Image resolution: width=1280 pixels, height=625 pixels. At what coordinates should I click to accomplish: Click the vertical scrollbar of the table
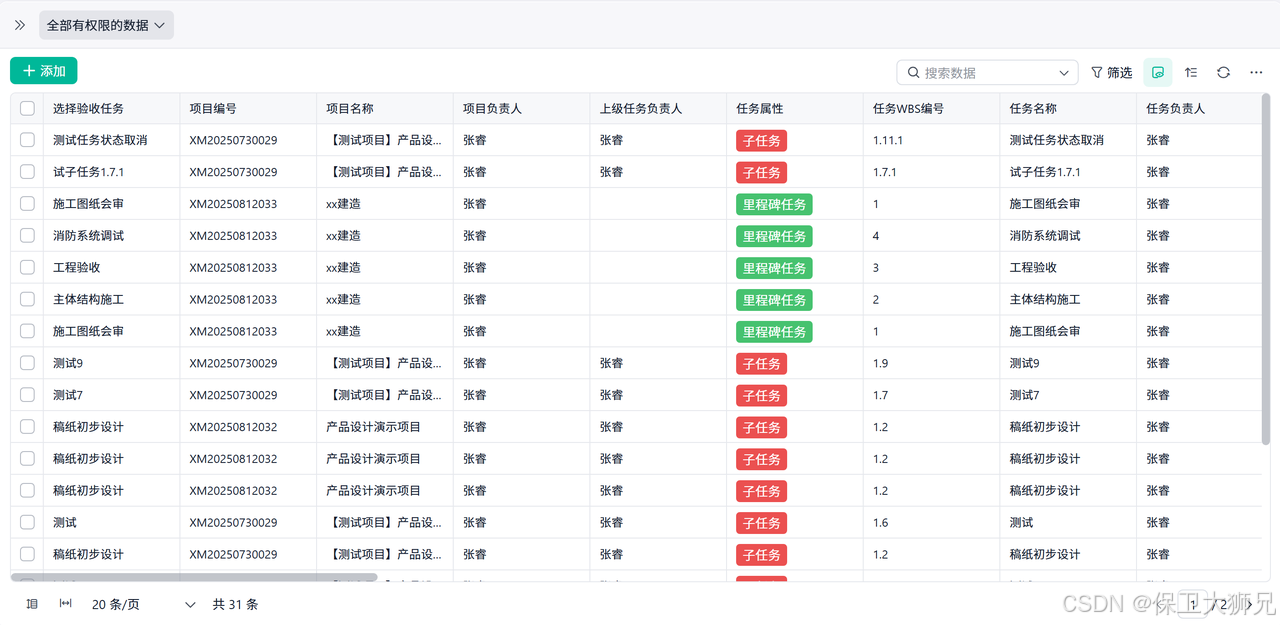[x=1266, y=270]
